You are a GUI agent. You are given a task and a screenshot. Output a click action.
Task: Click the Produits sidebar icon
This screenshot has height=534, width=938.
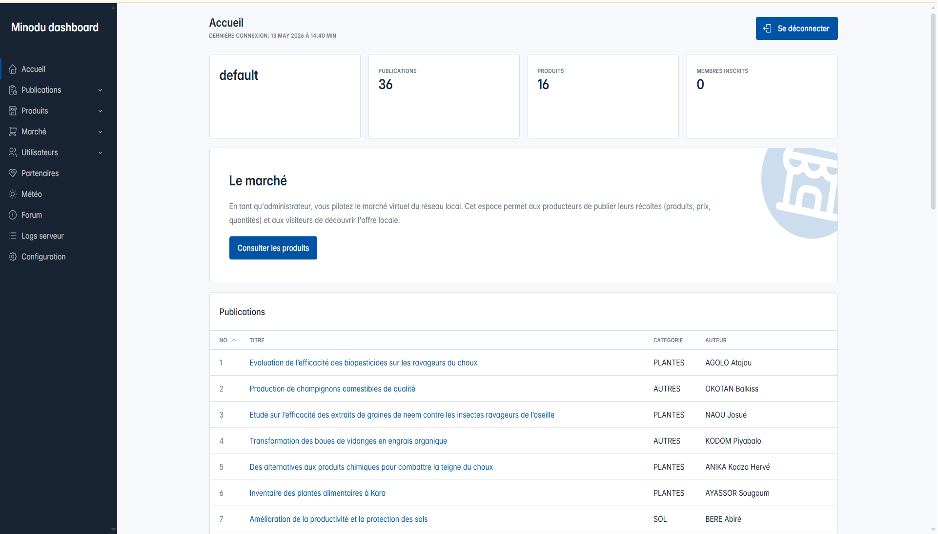pyautogui.click(x=13, y=111)
